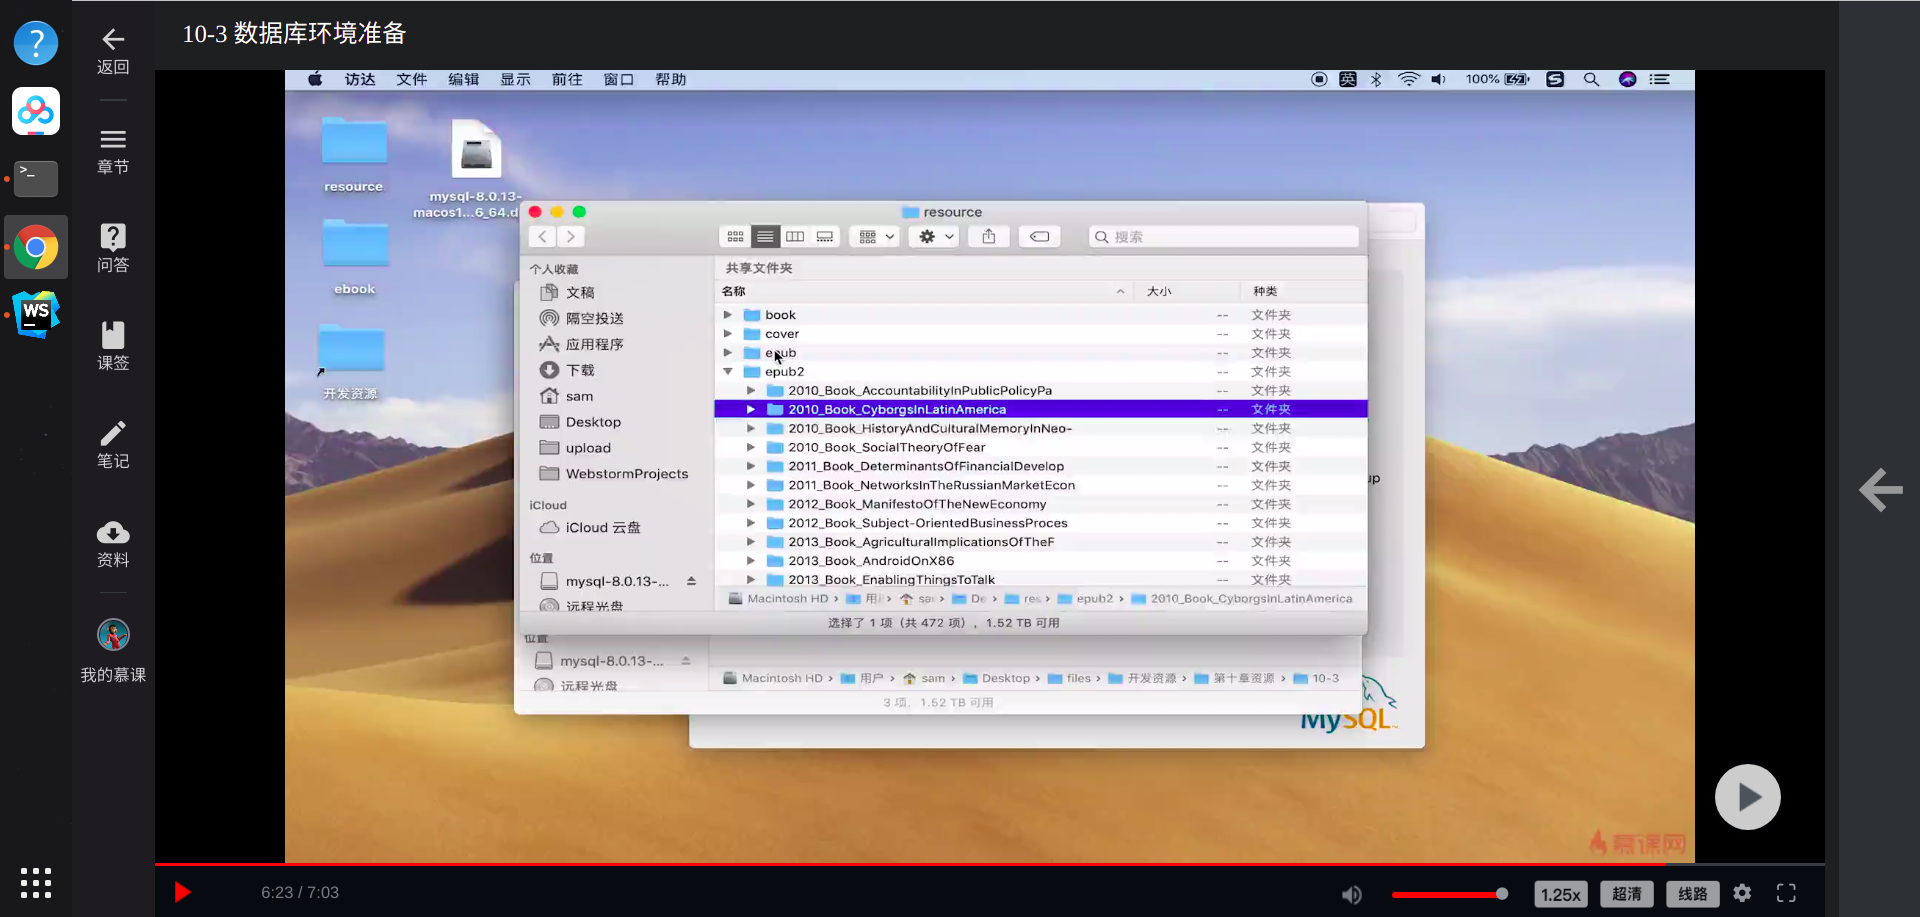Enter fullscreen video mode
Image resolution: width=1920 pixels, height=917 pixels.
(x=1786, y=893)
